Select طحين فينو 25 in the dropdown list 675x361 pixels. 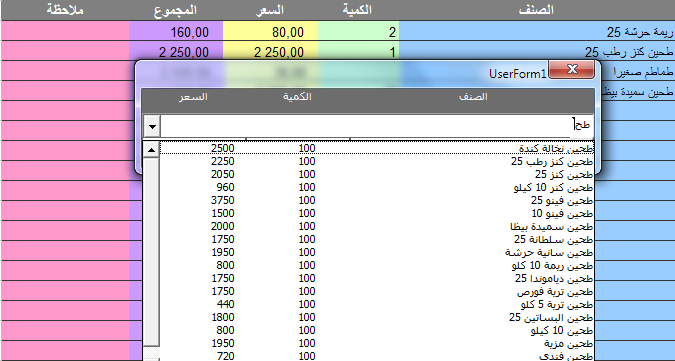pyautogui.click(x=377, y=200)
